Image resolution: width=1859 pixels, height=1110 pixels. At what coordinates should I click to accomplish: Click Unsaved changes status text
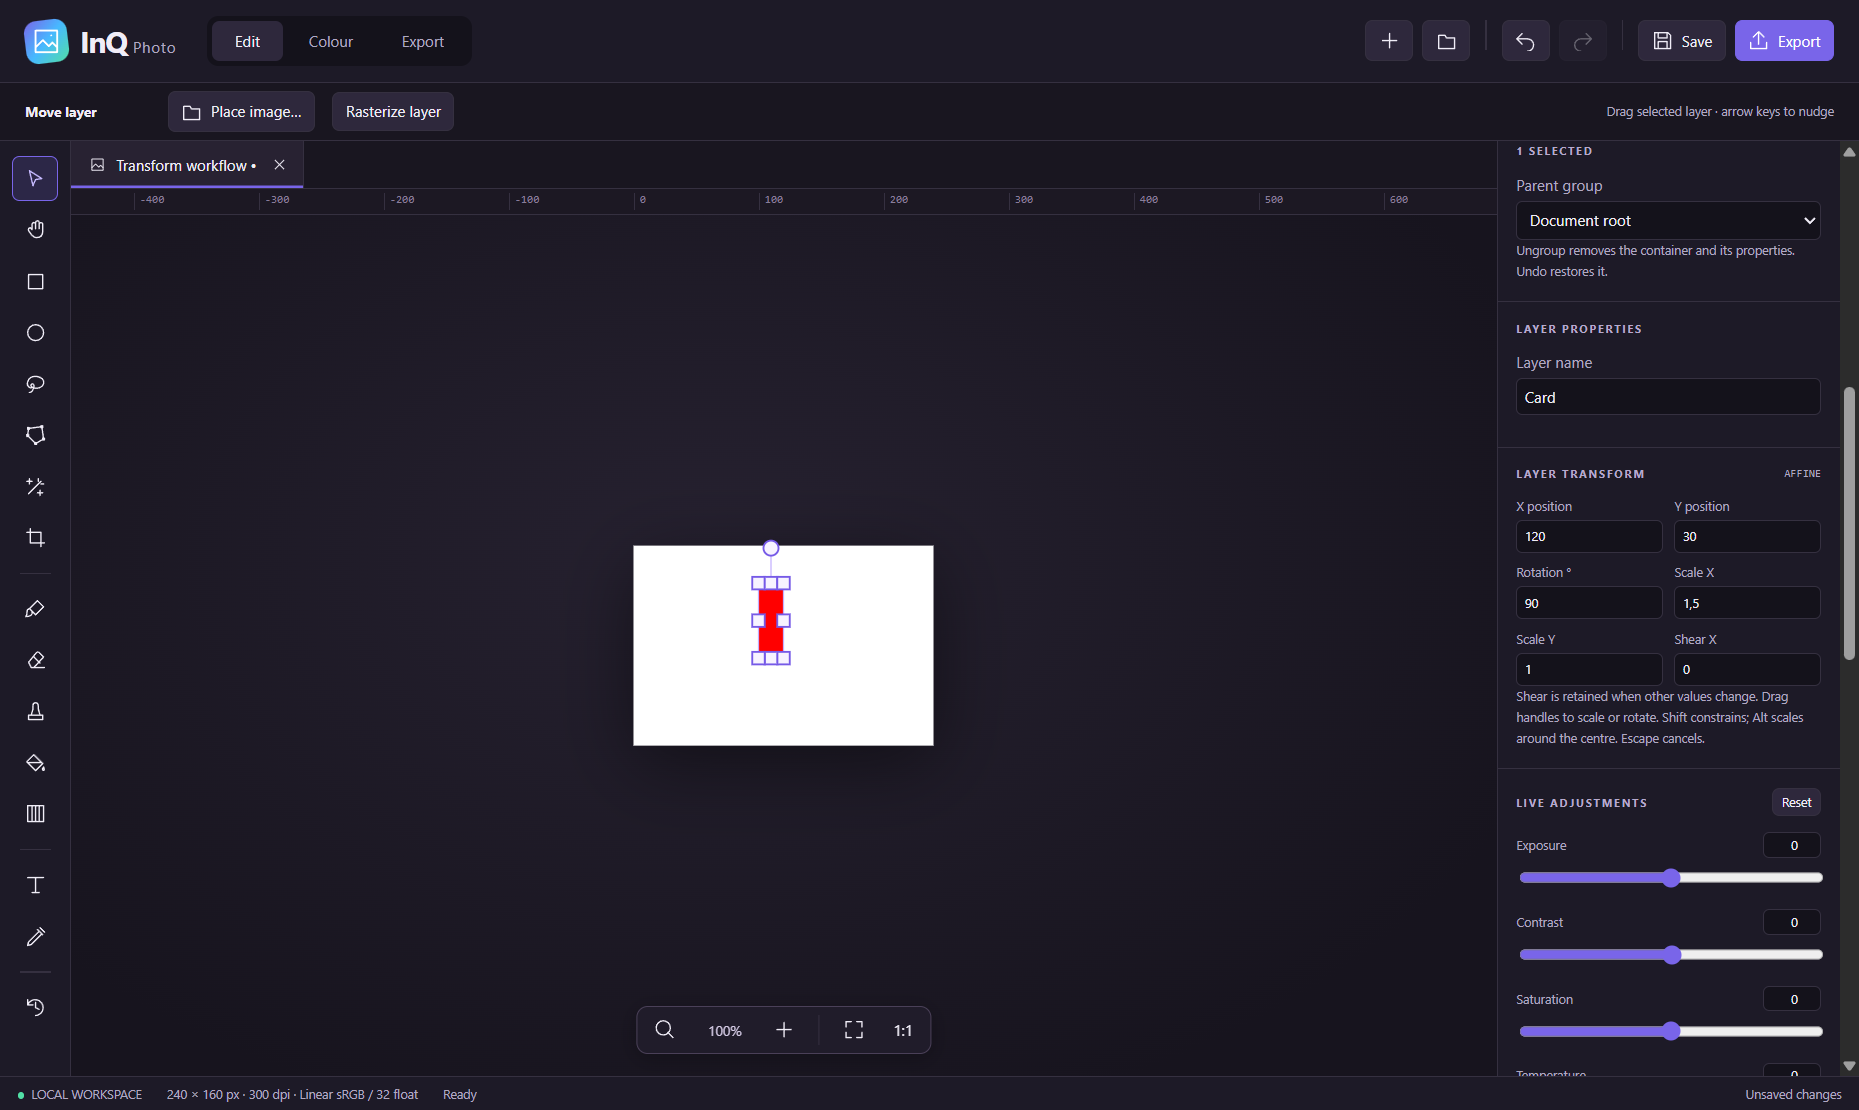coord(1793,1094)
